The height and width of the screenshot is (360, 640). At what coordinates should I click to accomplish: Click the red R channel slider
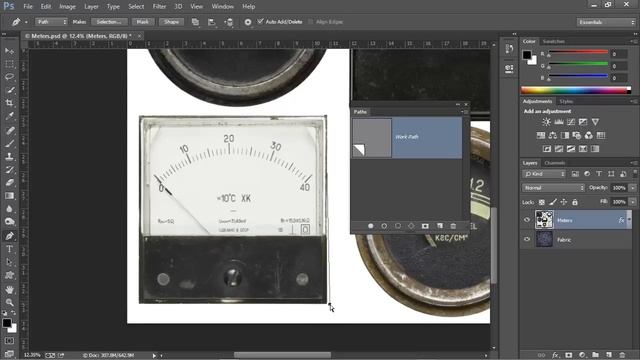tap(578, 53)
